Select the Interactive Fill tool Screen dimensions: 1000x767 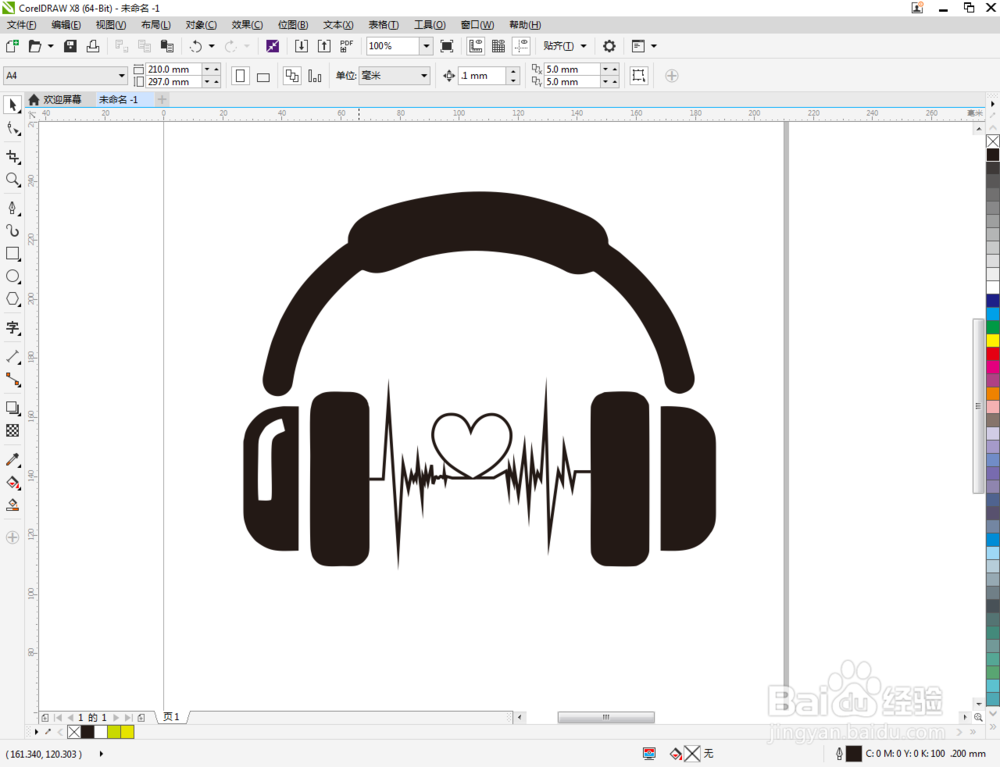(x=12, y=483)
